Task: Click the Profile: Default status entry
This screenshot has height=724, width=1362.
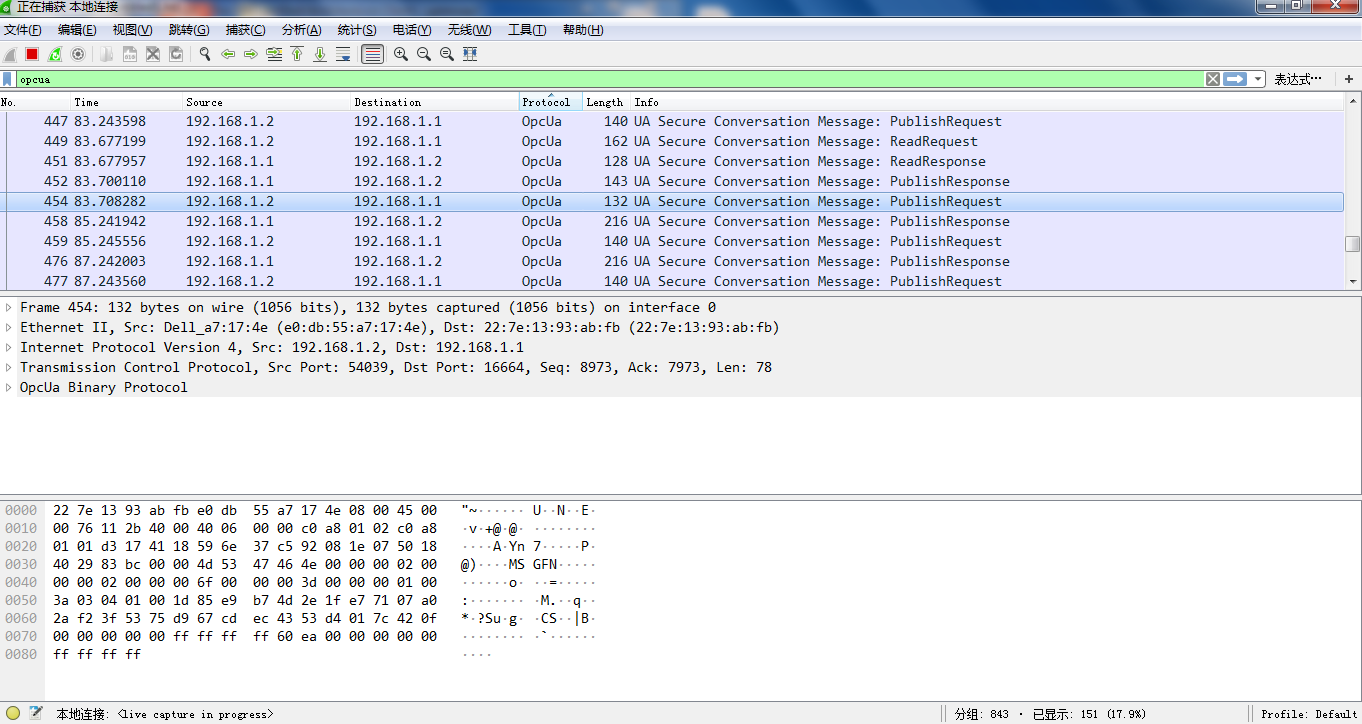Action: point(1309,714)
